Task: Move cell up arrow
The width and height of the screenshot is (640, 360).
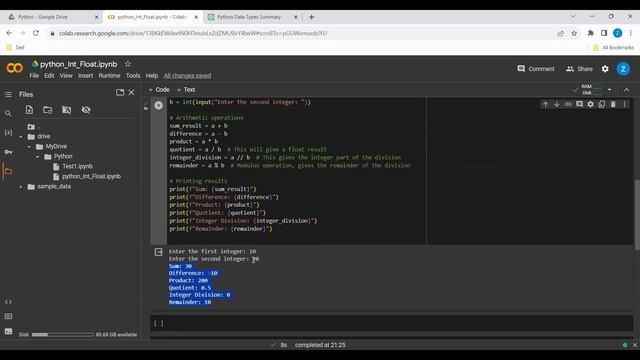Action: pyautogui.click(x=545, y=104)
